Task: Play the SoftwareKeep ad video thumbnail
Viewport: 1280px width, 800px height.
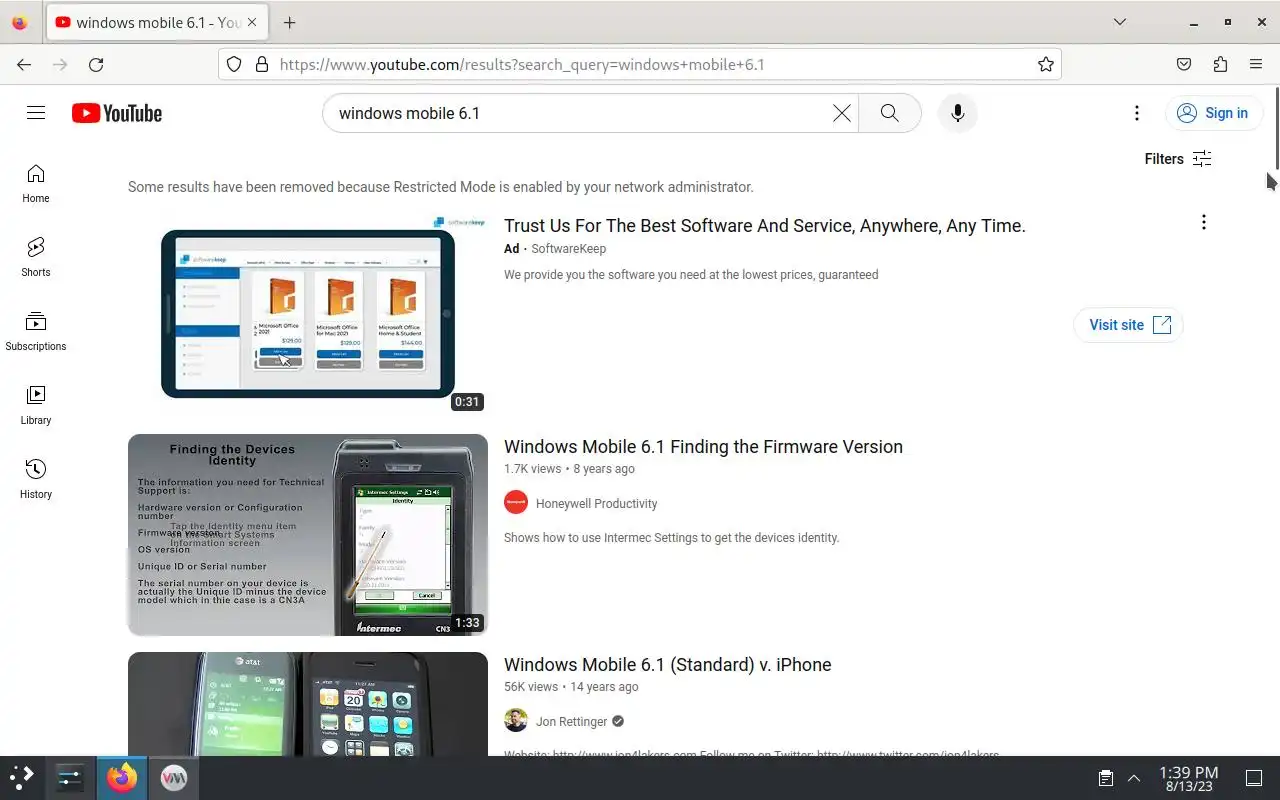Action: pos(308,314)
